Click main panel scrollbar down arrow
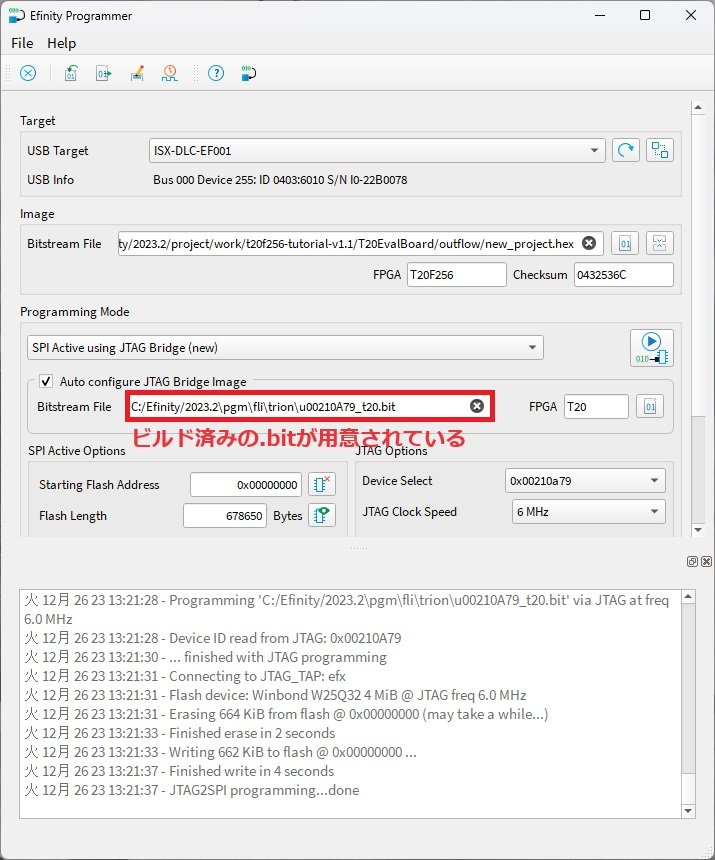 click(x=698, y=530)
